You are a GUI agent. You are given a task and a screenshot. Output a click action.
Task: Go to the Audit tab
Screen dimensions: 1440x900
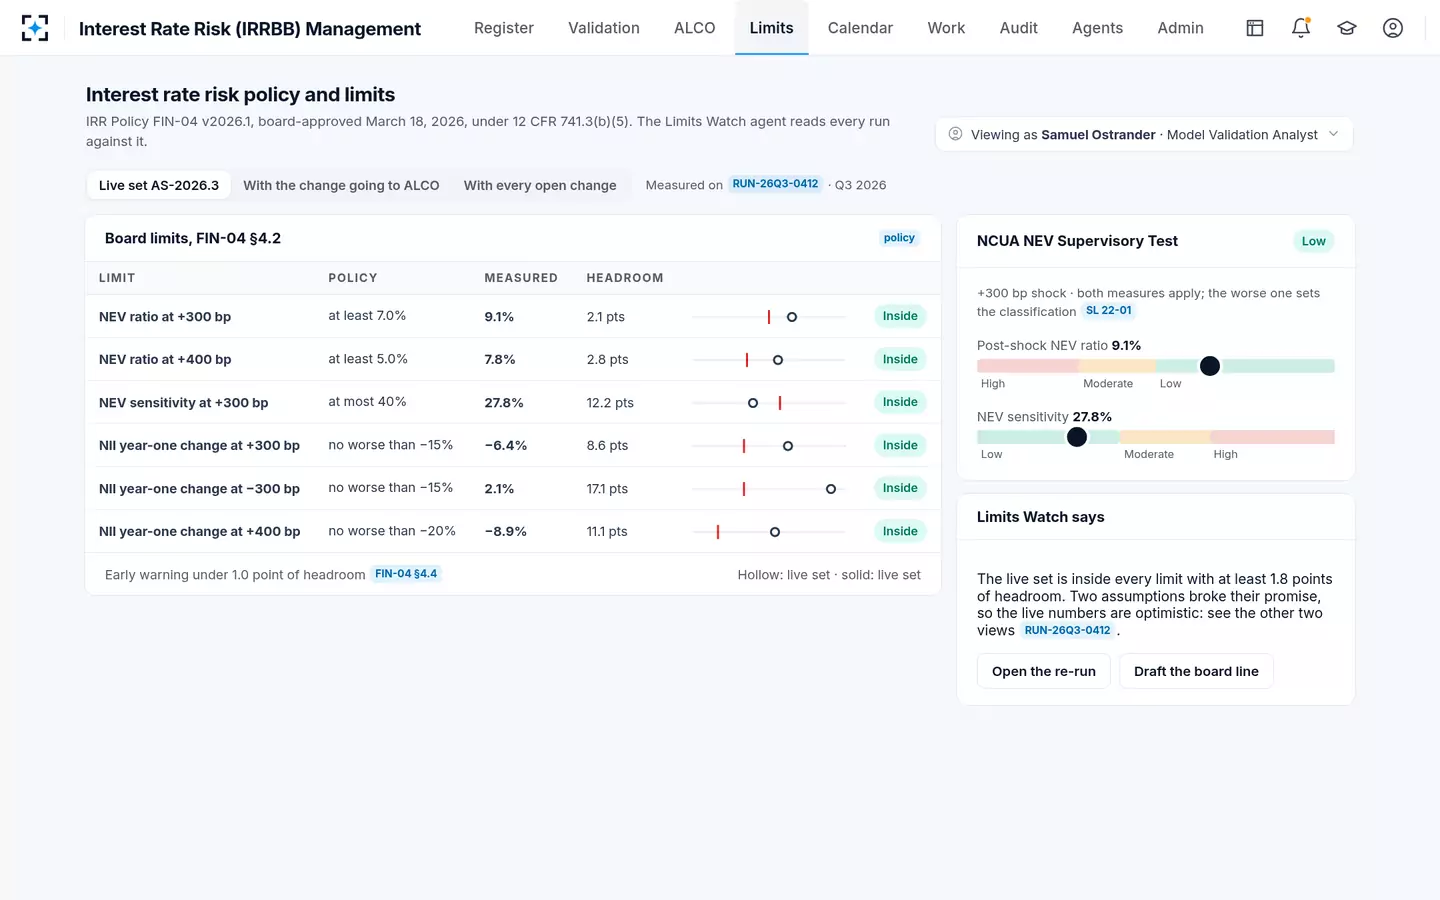(x=1019, y=28)
